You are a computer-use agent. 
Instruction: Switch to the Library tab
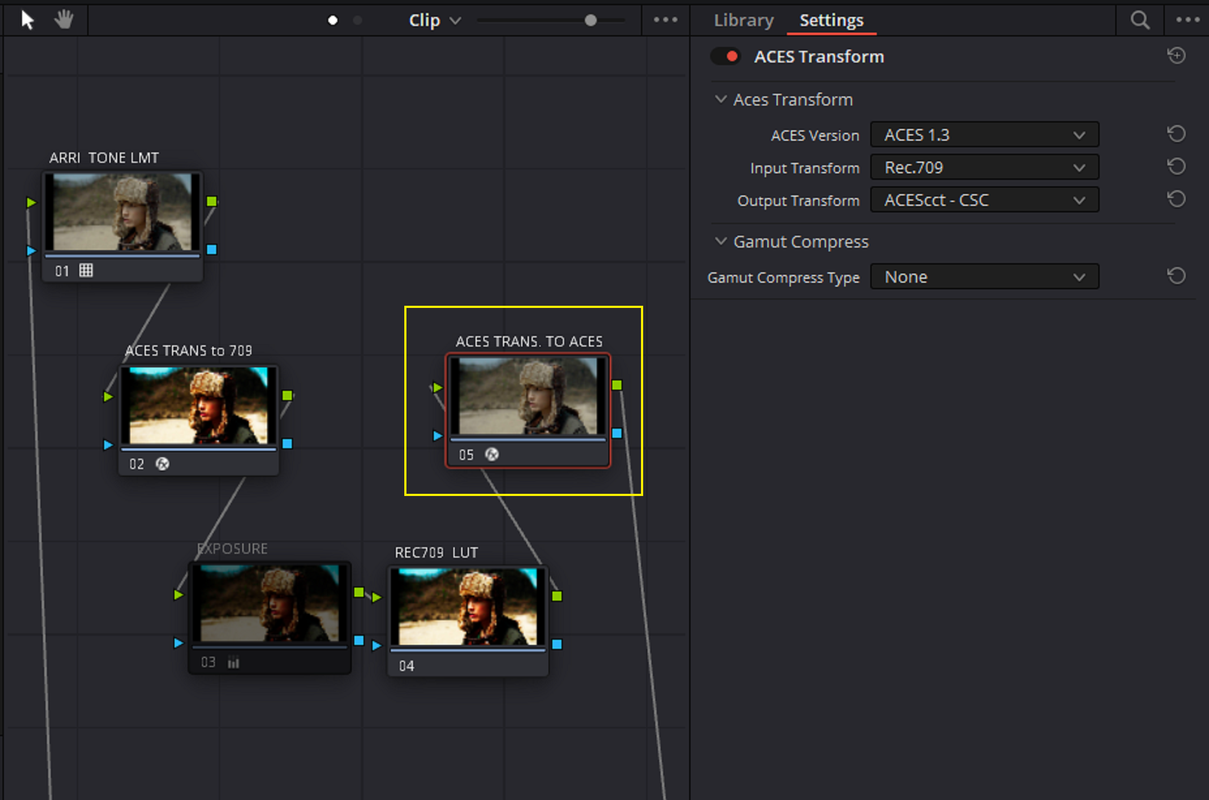point(743,20)
